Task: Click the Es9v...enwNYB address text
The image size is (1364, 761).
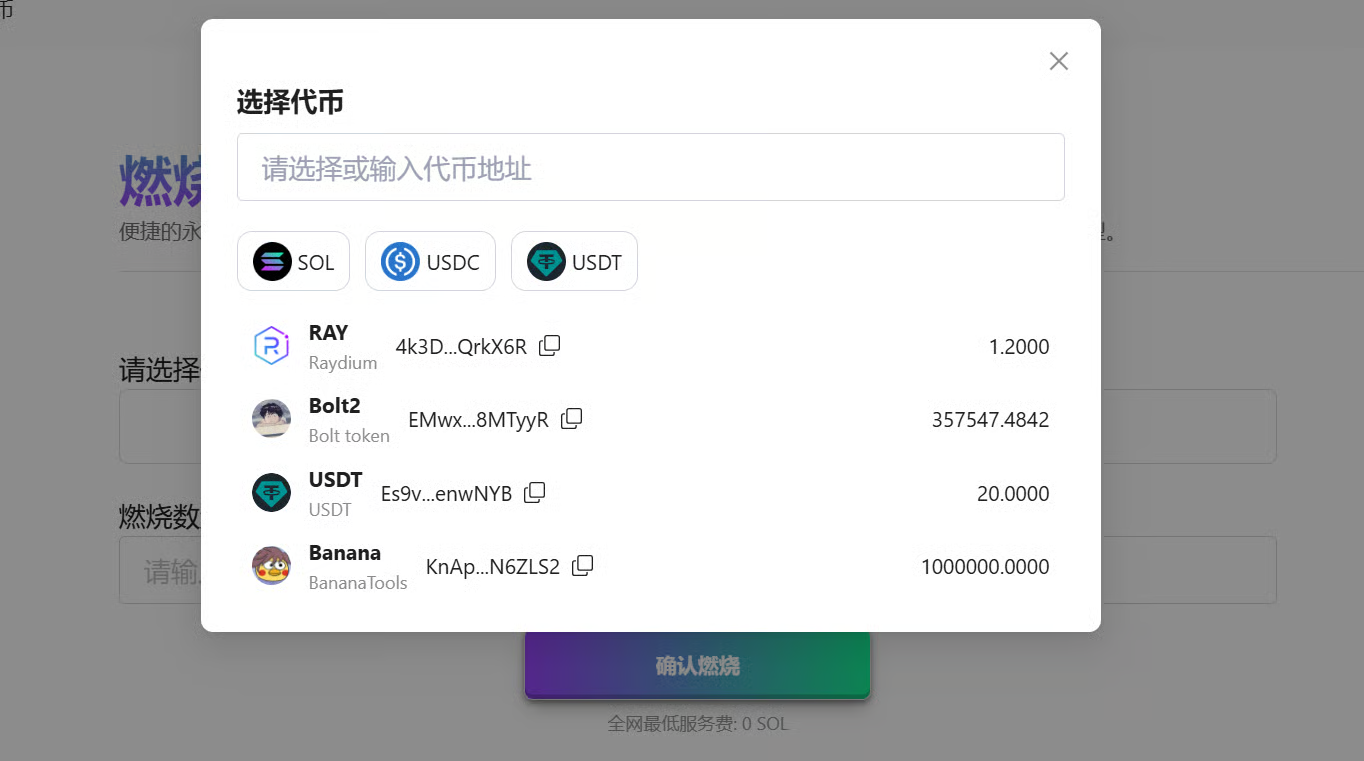Action: click(x=446, y=494)
